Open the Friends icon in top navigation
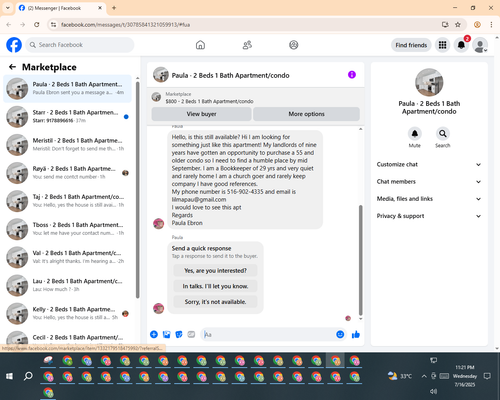Image resolution: width=500 pixels, height=400 pixels. (247, 45)
